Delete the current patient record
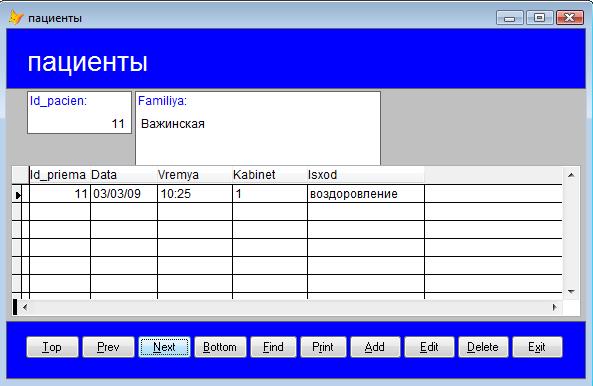This screenshot has height=386, width=593. pyautogui.click(x=483, y=347)
